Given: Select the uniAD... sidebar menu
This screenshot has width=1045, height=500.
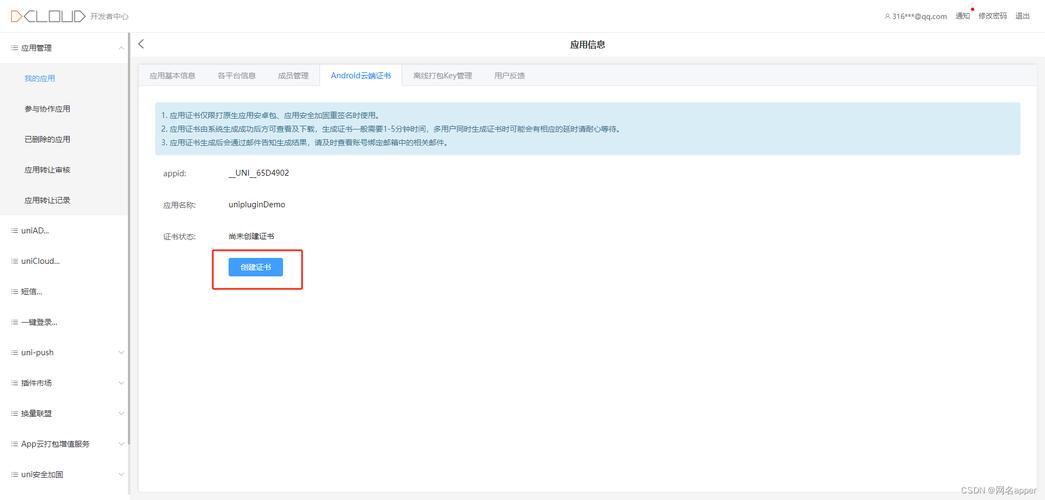Looking at the screenshot, I should pos(64,231).
